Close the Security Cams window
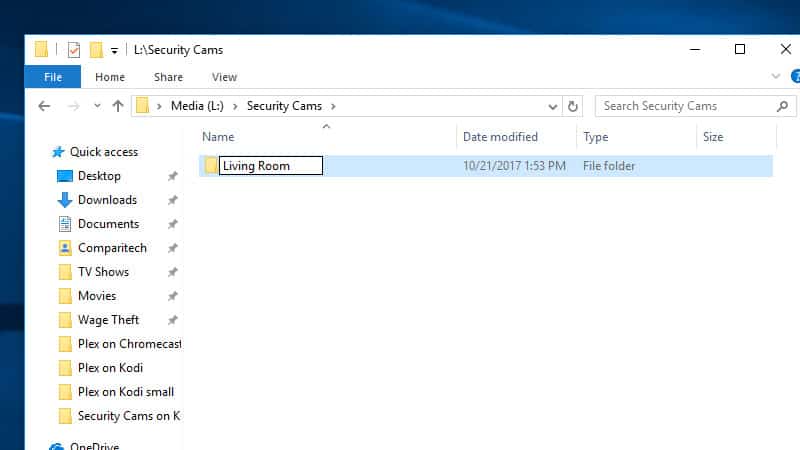Screen dimensions: 800x450 pos(786,49)
